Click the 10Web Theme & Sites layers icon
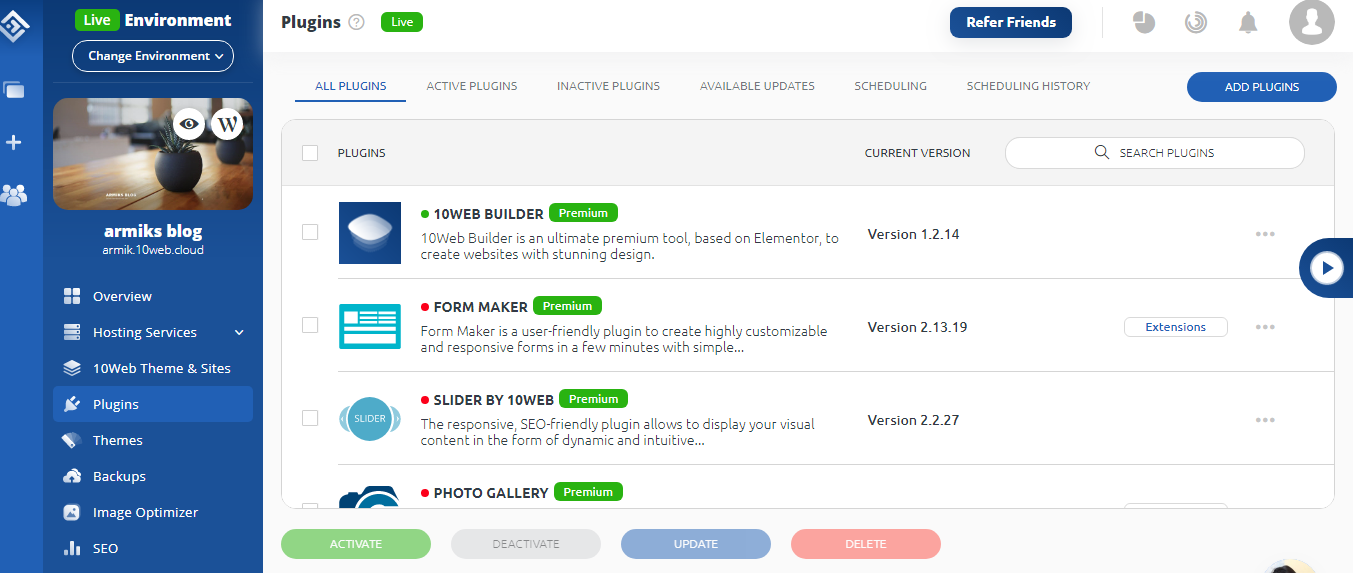 72,368
